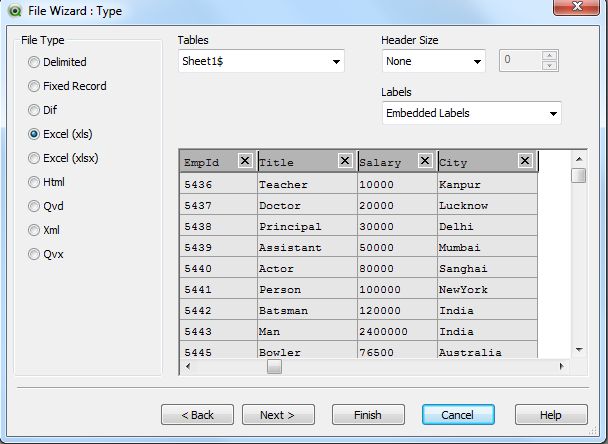Remove the City column with its X button
This screenshot has height=444, width=608.
pyautogui.click(x=525, y=161)
